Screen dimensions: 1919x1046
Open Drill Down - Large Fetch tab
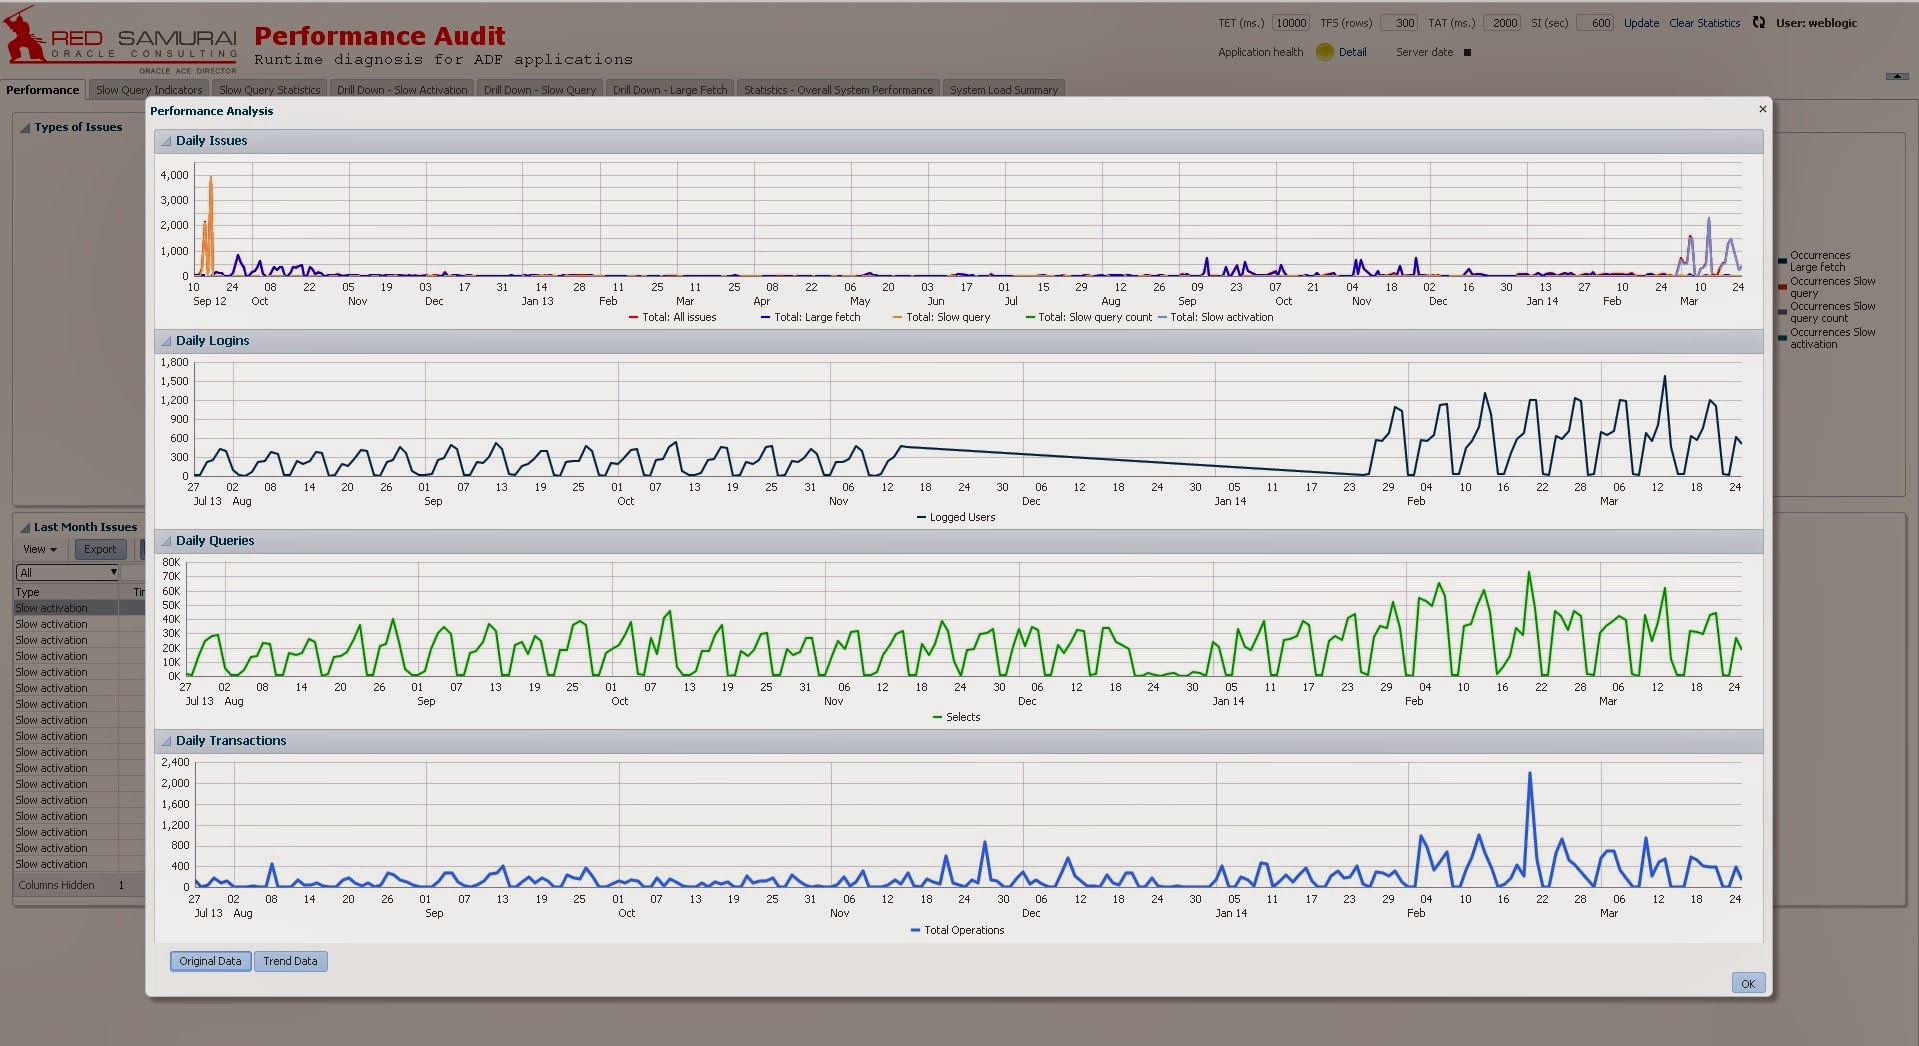click(x=670, y=90)
